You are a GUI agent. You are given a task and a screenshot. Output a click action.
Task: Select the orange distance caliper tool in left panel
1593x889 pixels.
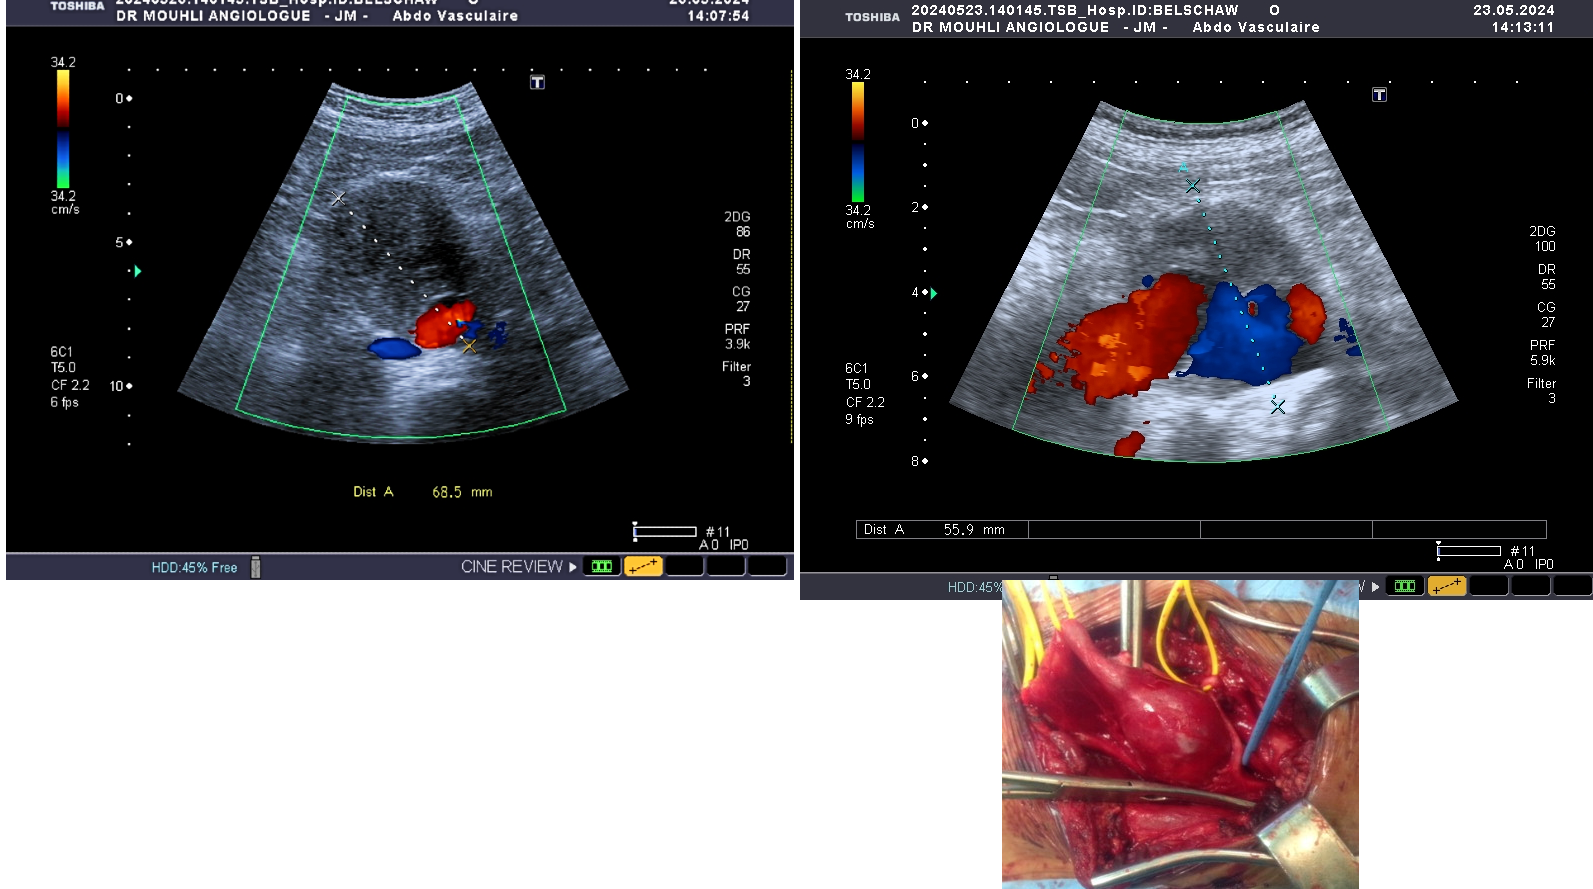[643, 567]
